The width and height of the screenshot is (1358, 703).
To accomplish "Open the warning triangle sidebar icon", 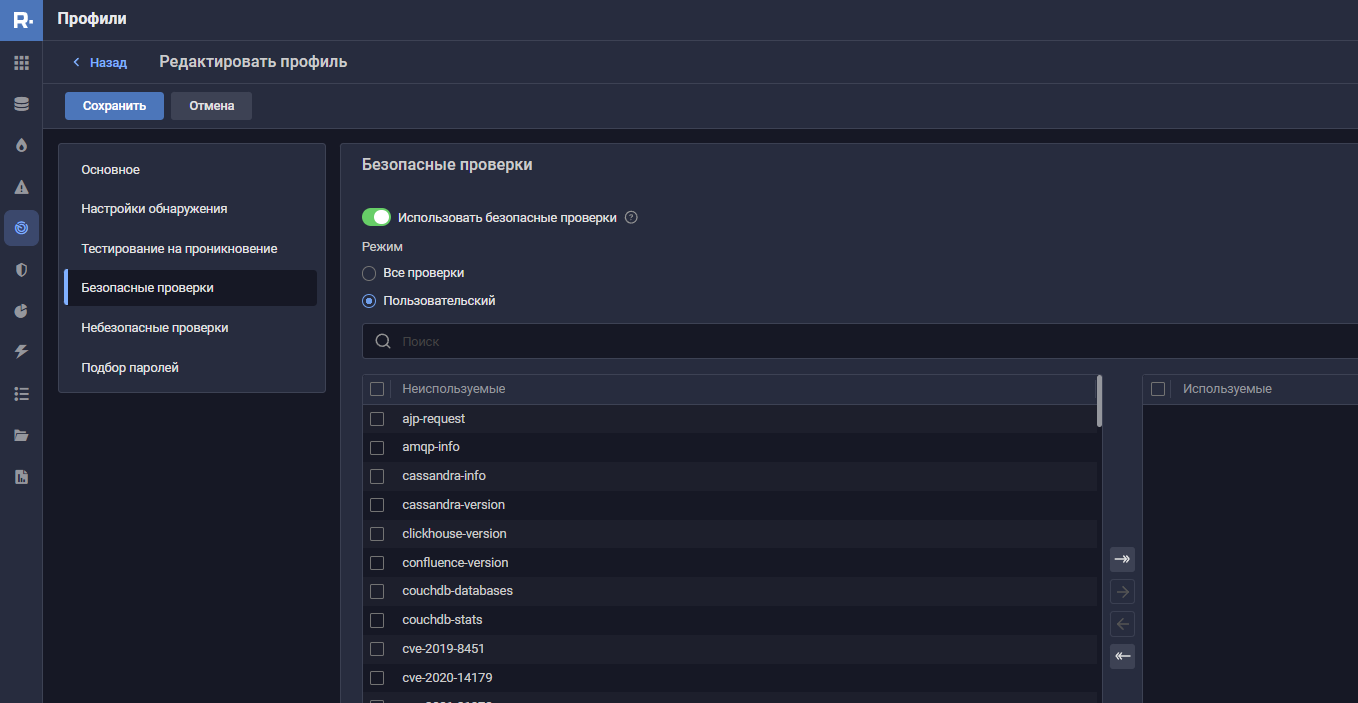I will 21,187.
